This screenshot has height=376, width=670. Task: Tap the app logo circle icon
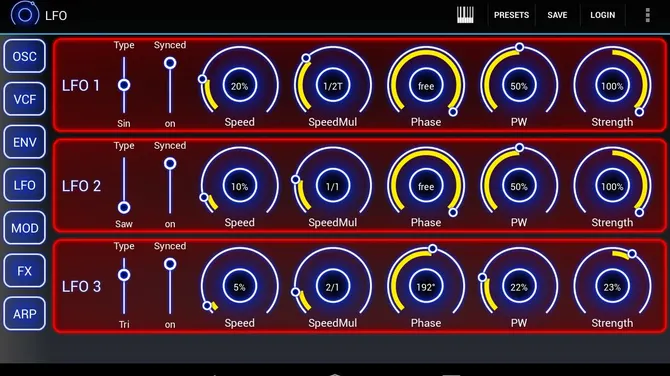tap(24, 15)
